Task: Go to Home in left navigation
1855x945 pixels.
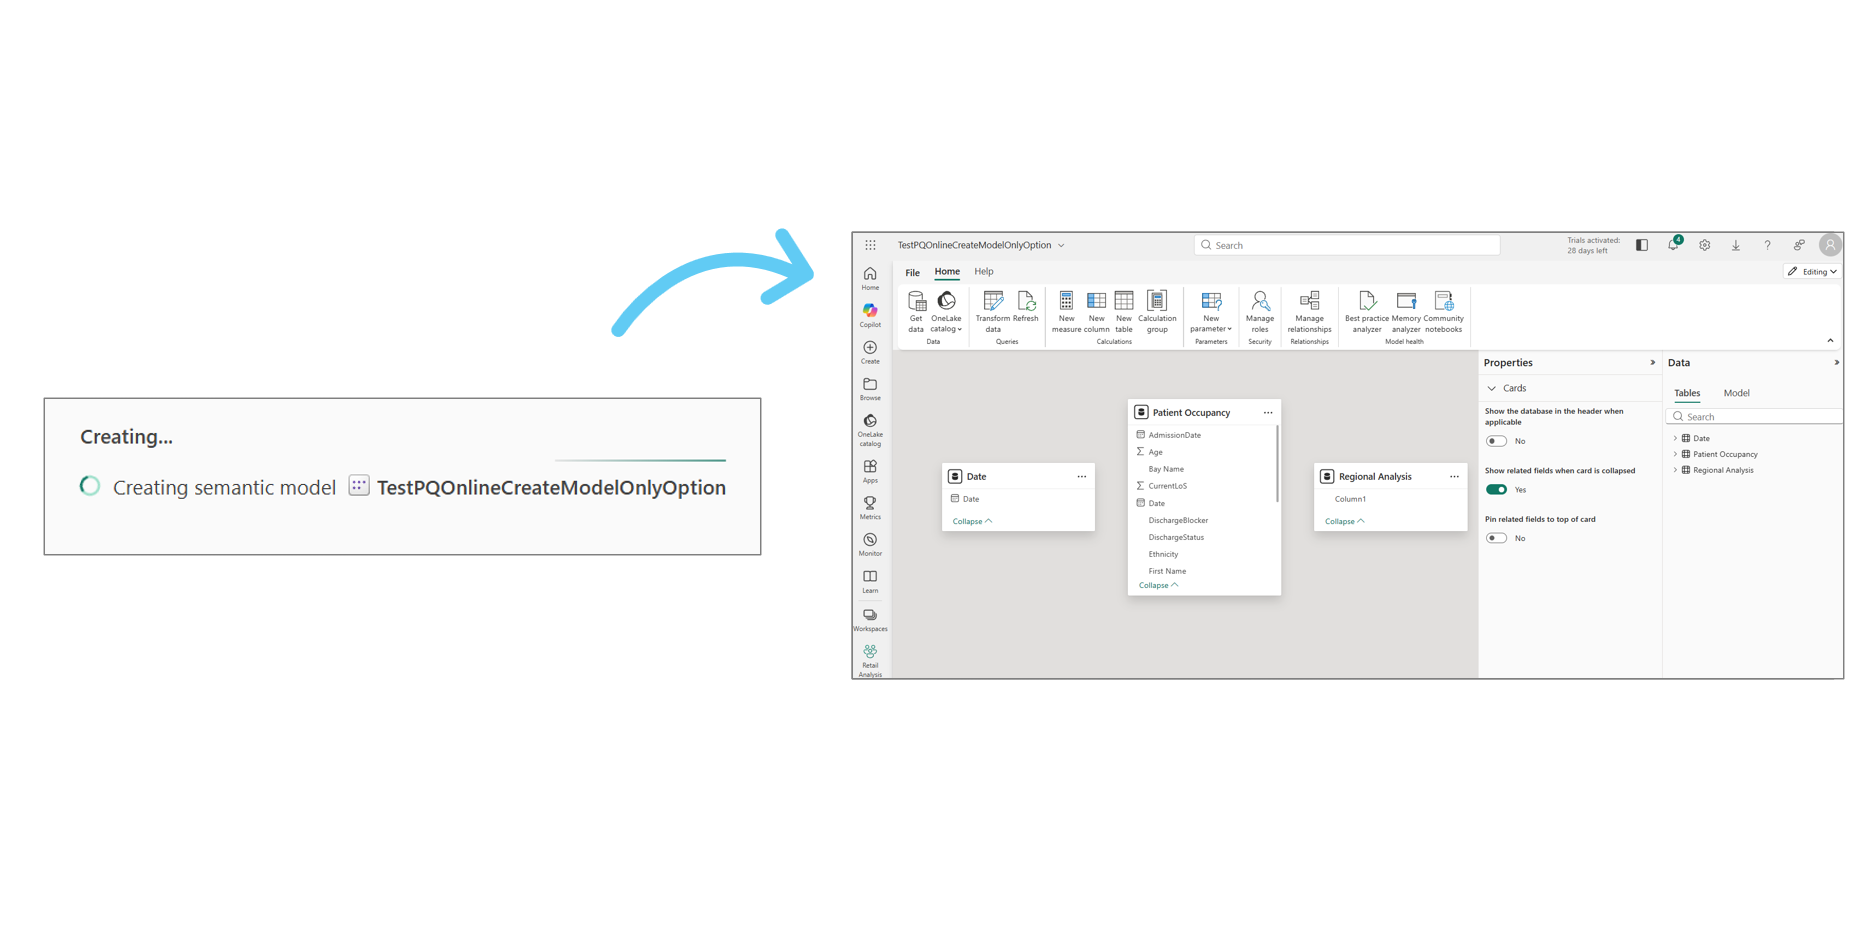Action: pyautogui.click(x=870, y=279)
